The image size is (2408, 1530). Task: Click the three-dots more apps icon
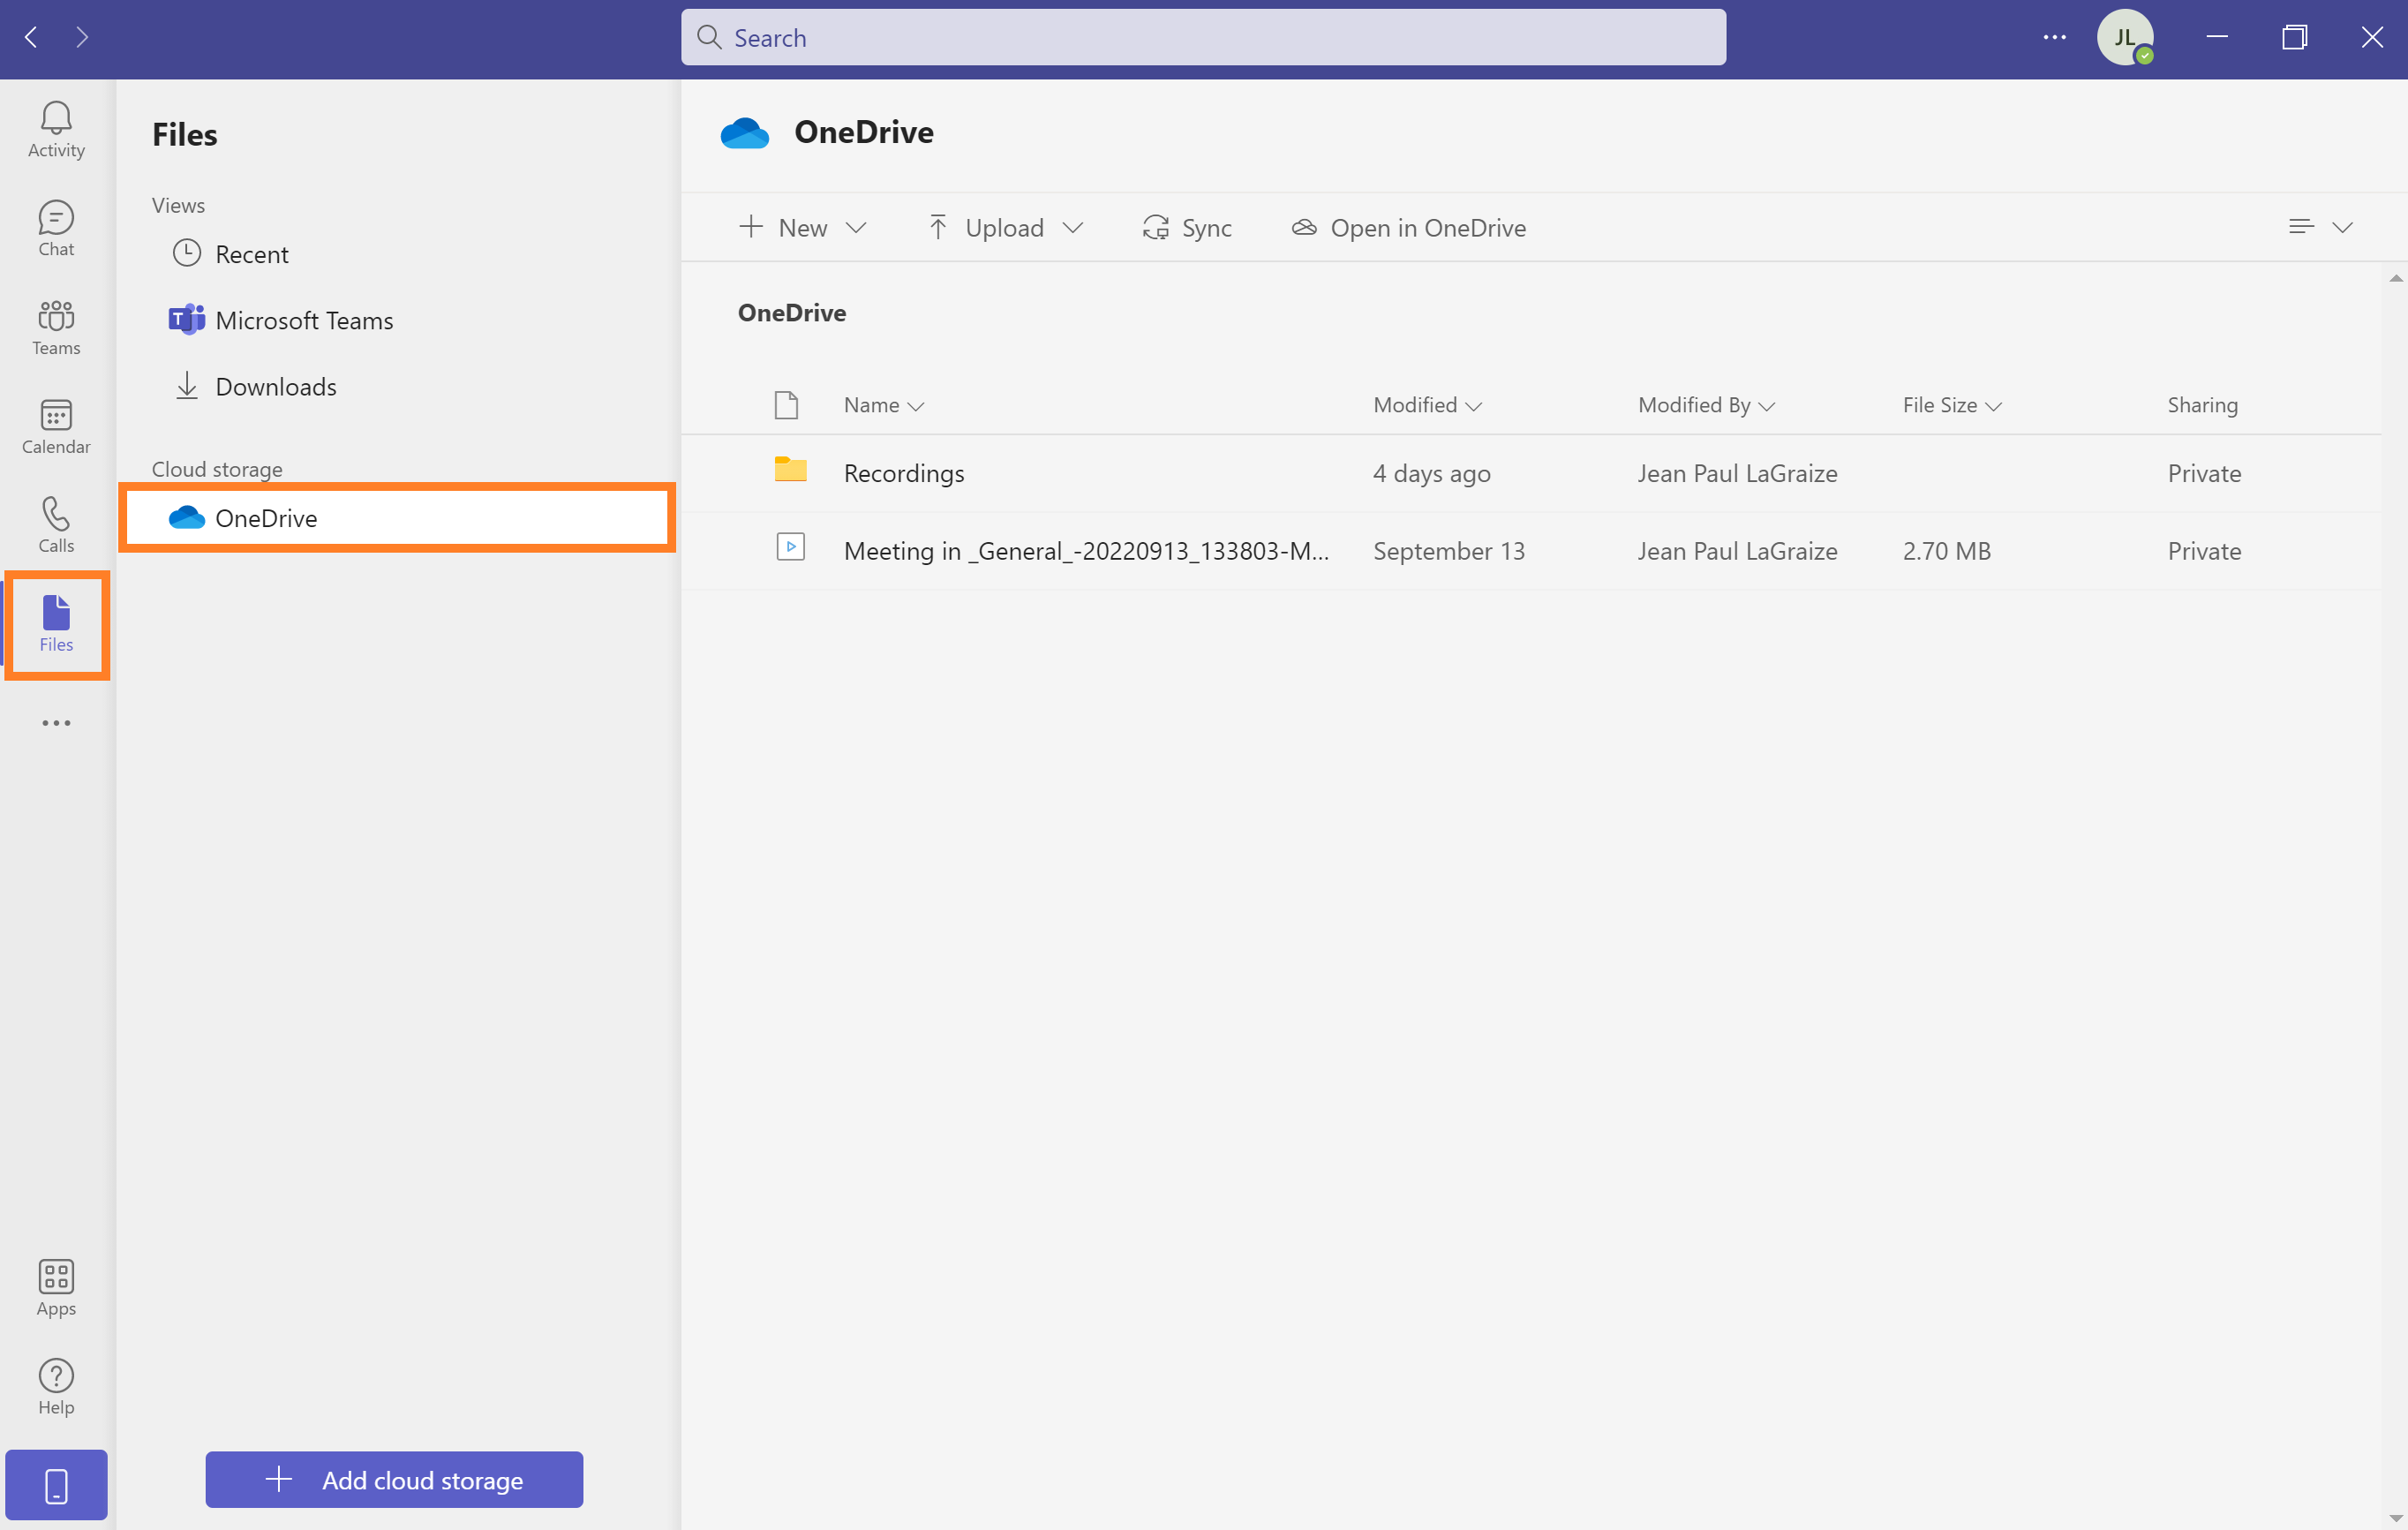(x=56, y=723)
